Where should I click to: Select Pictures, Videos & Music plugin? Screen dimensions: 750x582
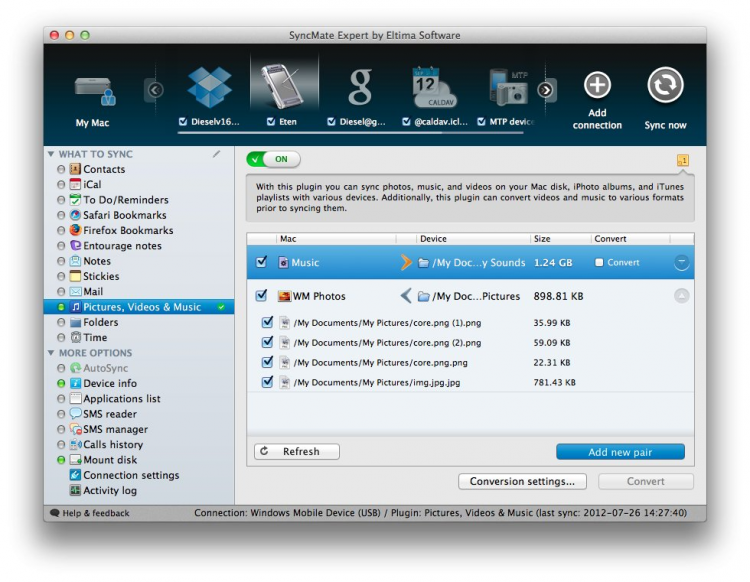click(139, 307)
